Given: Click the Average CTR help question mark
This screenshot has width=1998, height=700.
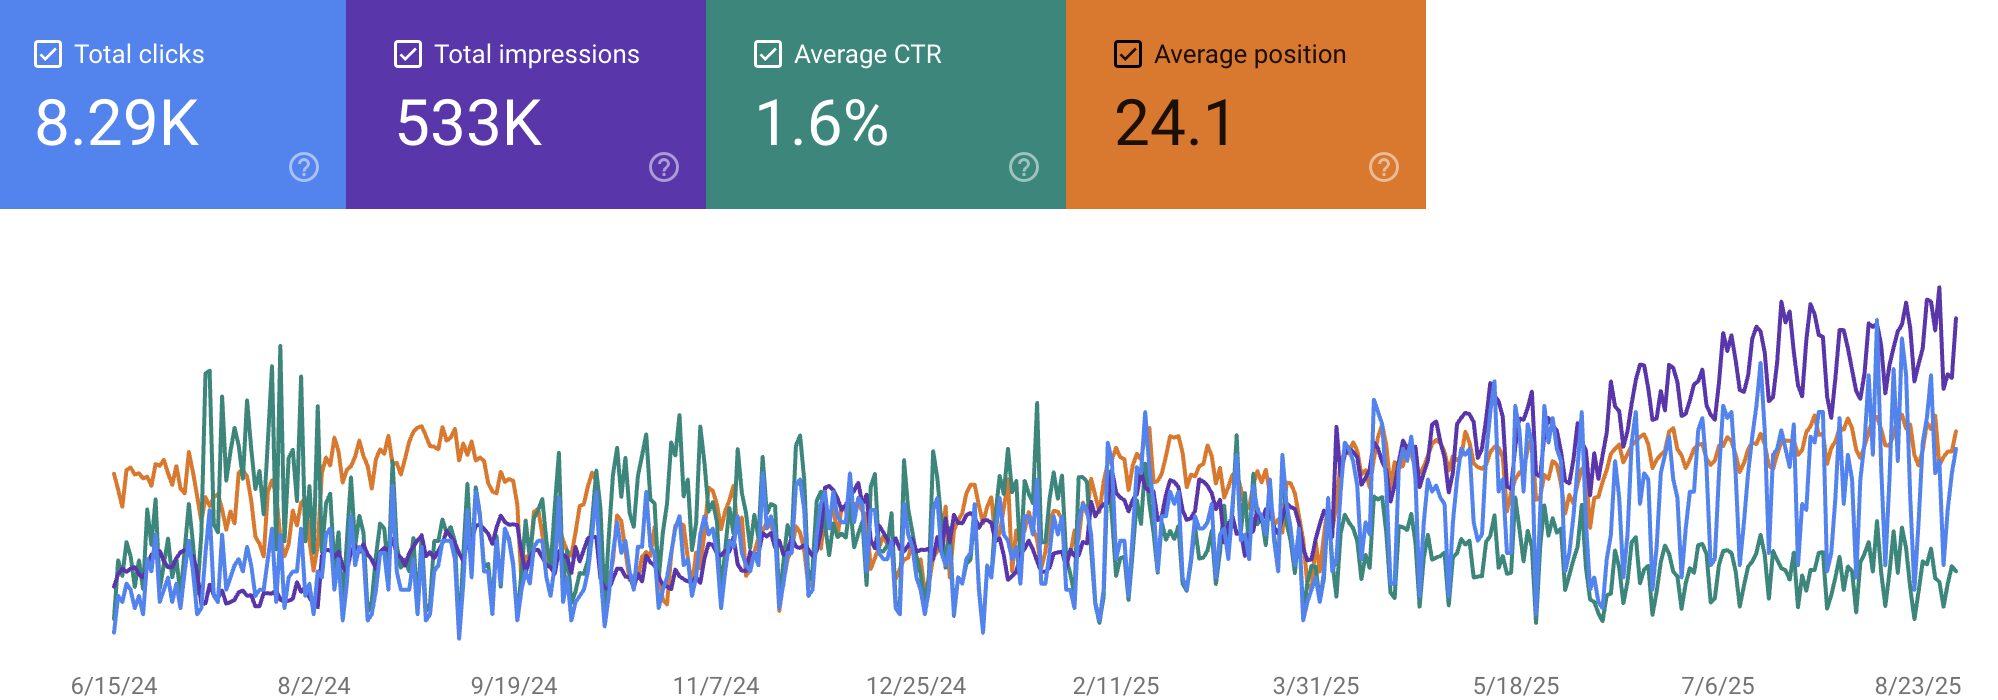Looking at the screenshot, I should point(1024,167).
